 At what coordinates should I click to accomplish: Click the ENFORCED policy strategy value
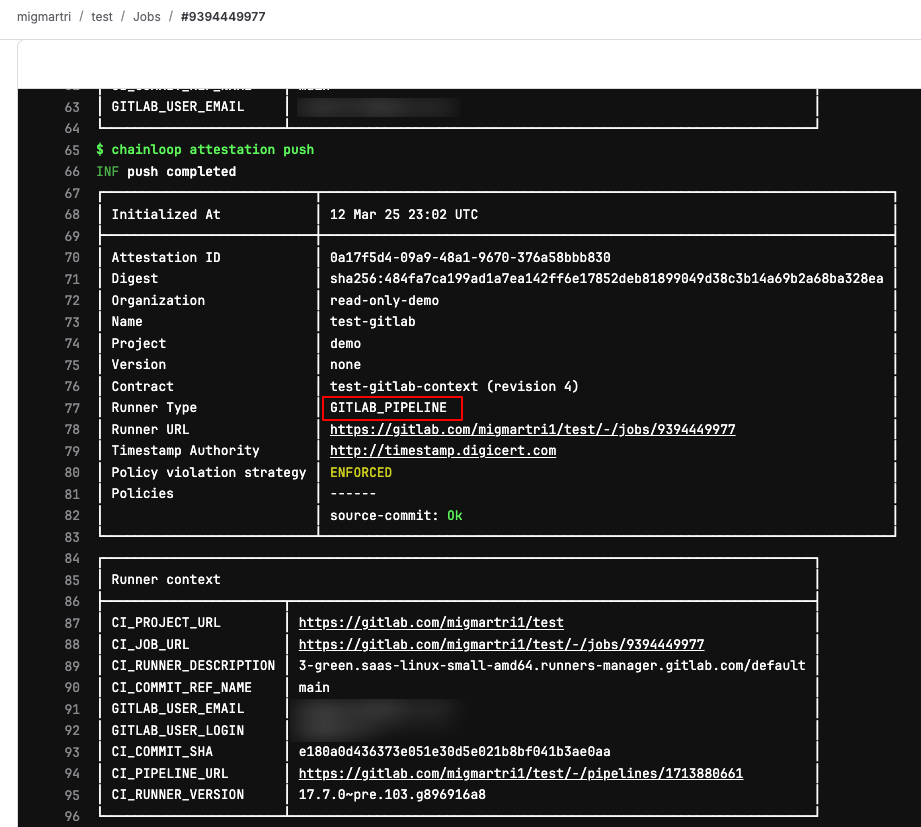pos(361,473)
